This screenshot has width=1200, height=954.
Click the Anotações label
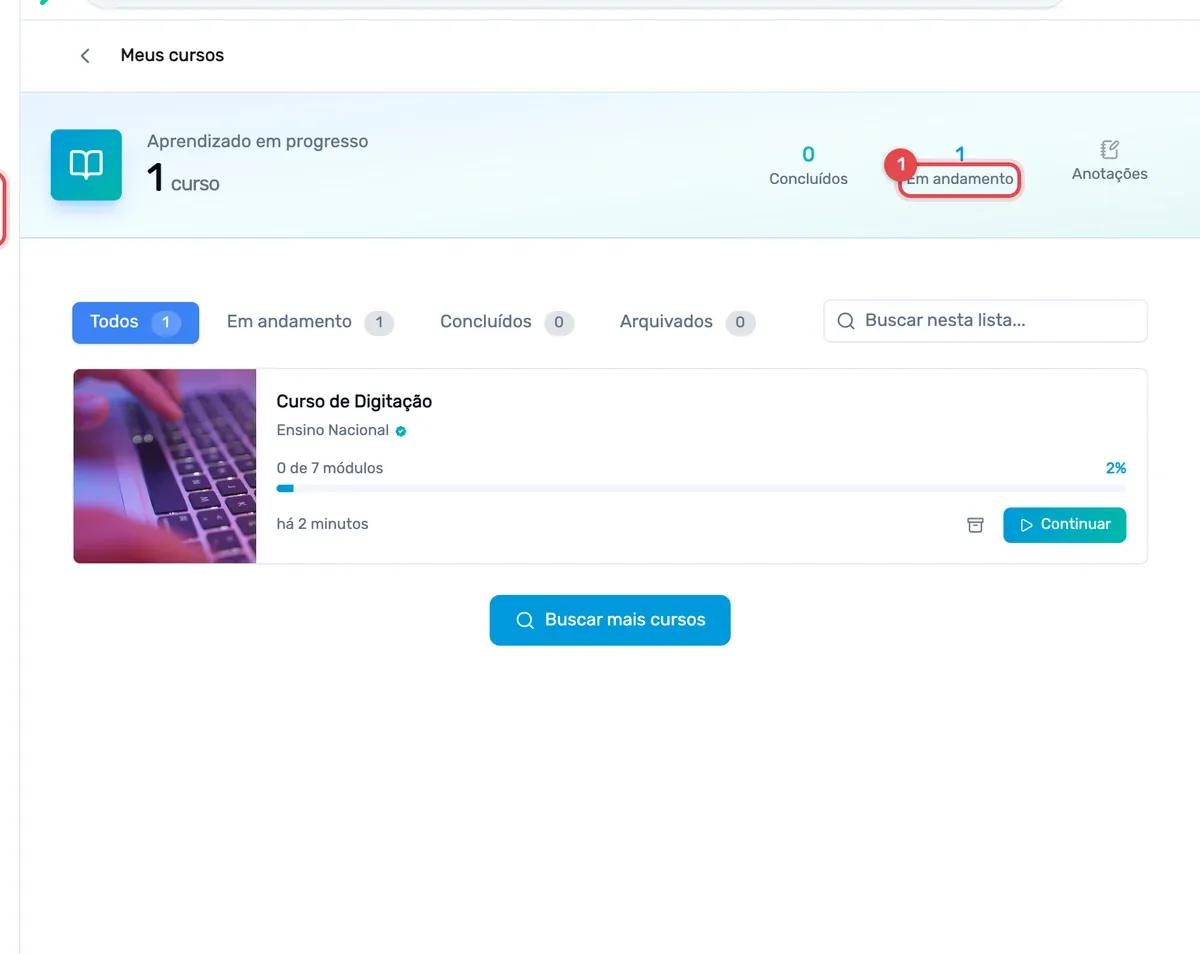click(x=1110, y=174)
